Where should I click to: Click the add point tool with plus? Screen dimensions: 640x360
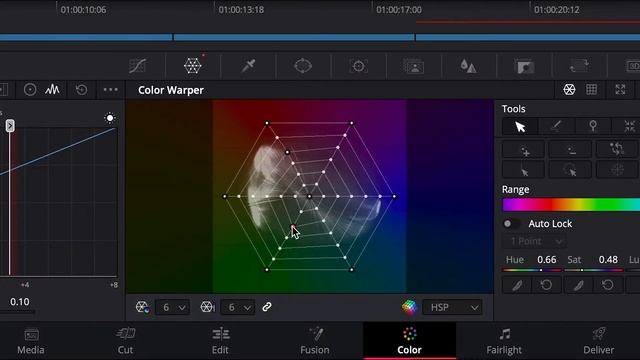523,151
